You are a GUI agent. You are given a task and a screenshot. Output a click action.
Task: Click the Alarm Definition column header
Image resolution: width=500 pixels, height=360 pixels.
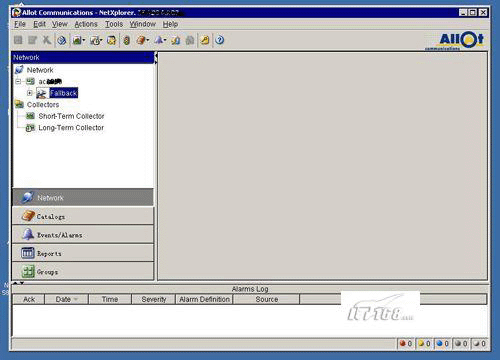[204, 299]
